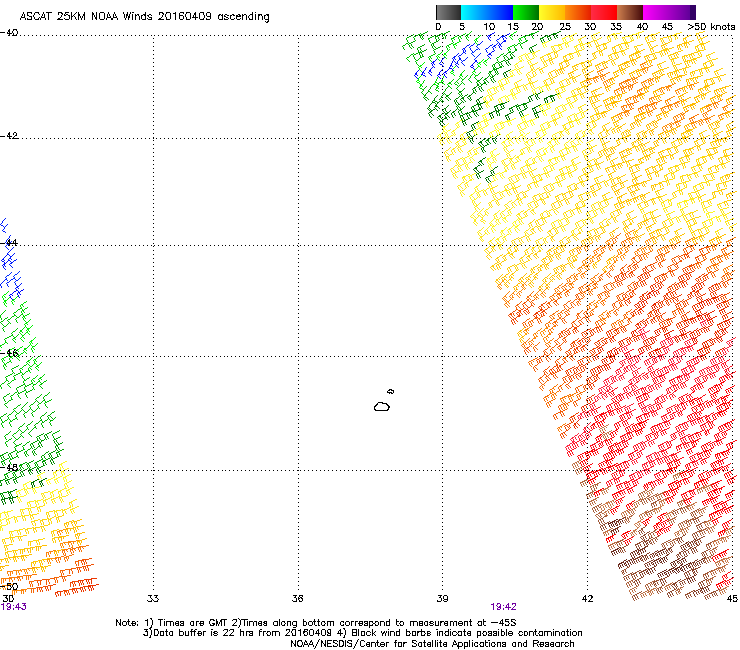
Task: Click the -48 latitude axis label
Action: pos(9,467)
